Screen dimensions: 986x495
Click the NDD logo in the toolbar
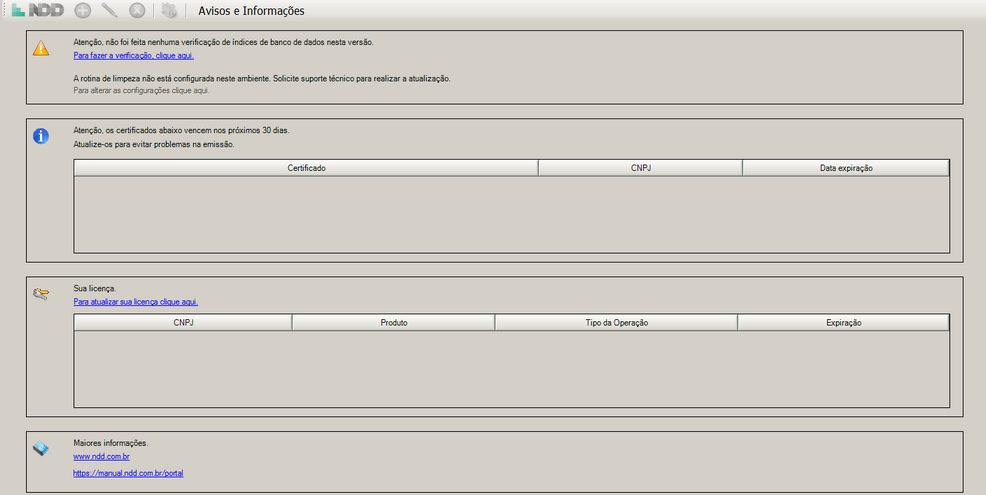click(38, 10)
